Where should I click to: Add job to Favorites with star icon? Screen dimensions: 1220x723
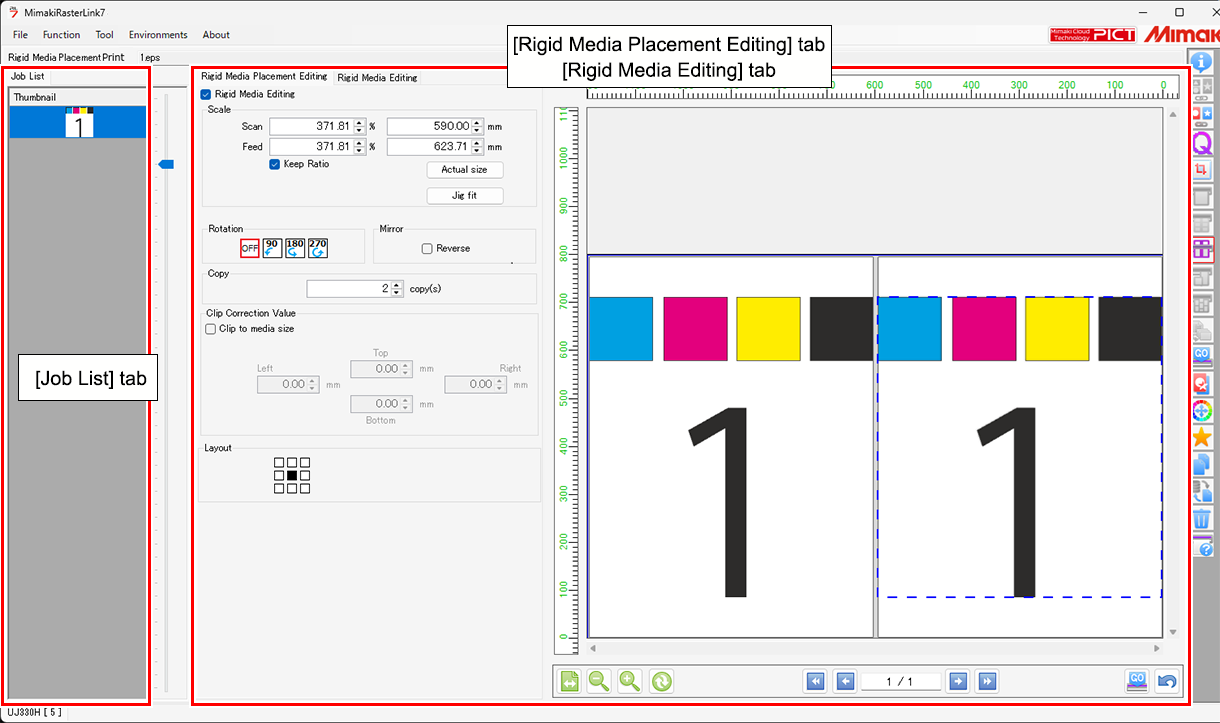click(x=1202, y=437)
